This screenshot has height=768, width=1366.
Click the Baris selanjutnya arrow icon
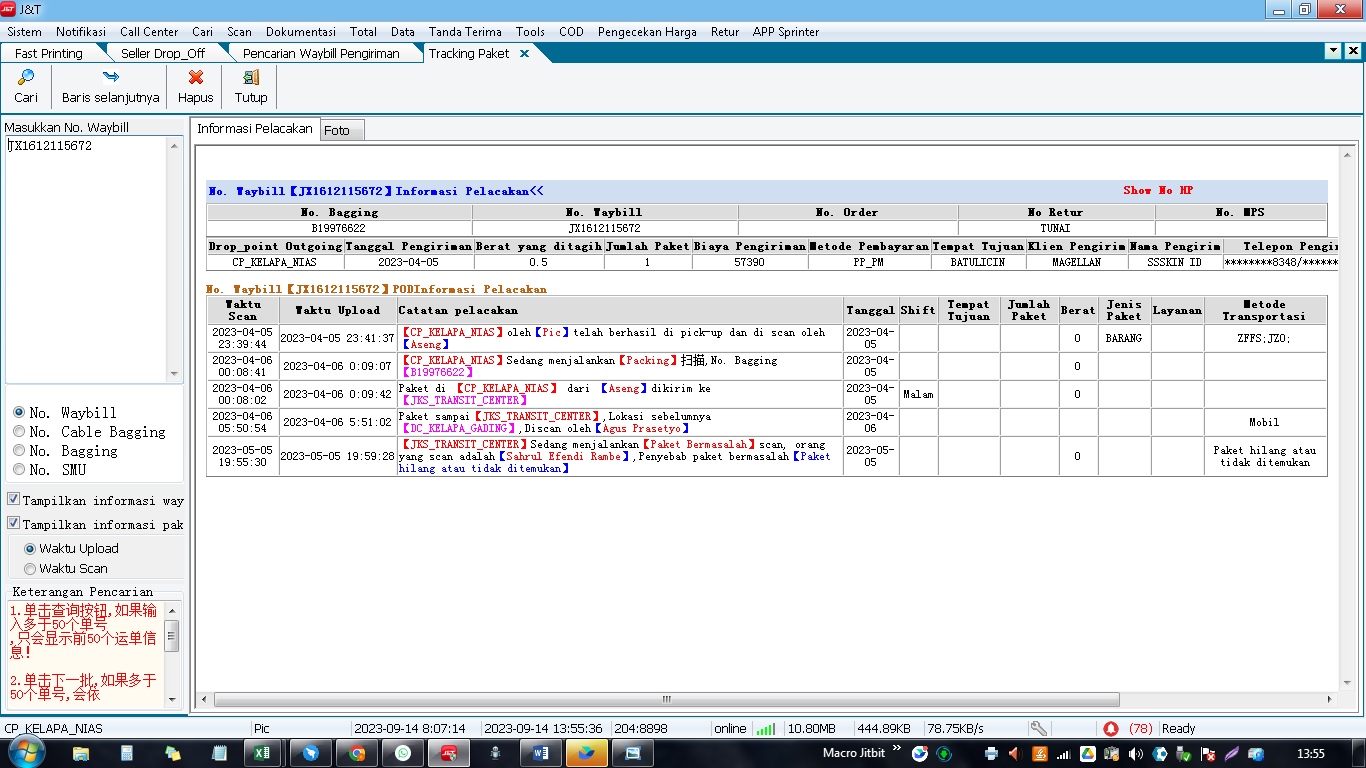click(x=111, y=77)
